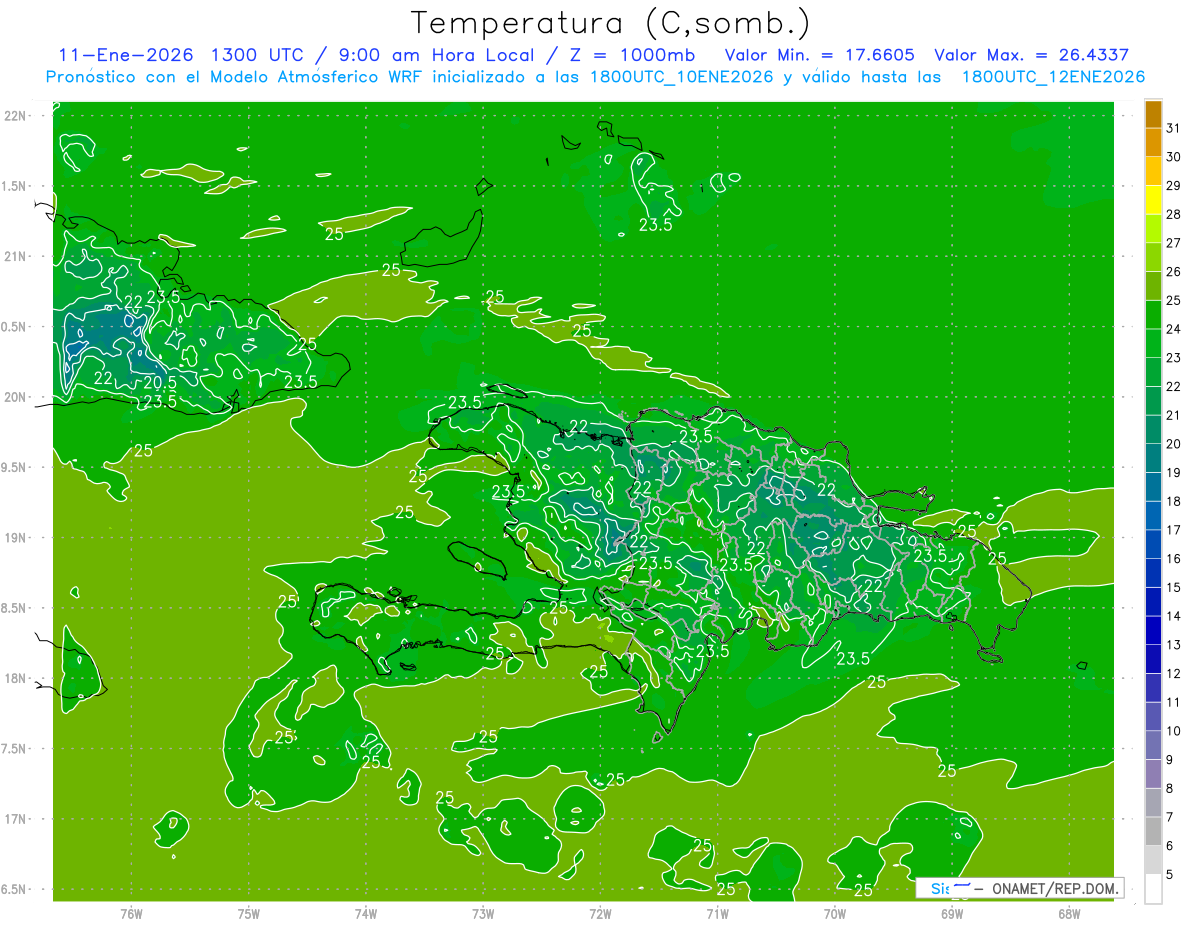Click the "76W" longitude axis label
The width and height of the screenshot is (1200, 927).
tap(131, 914)
